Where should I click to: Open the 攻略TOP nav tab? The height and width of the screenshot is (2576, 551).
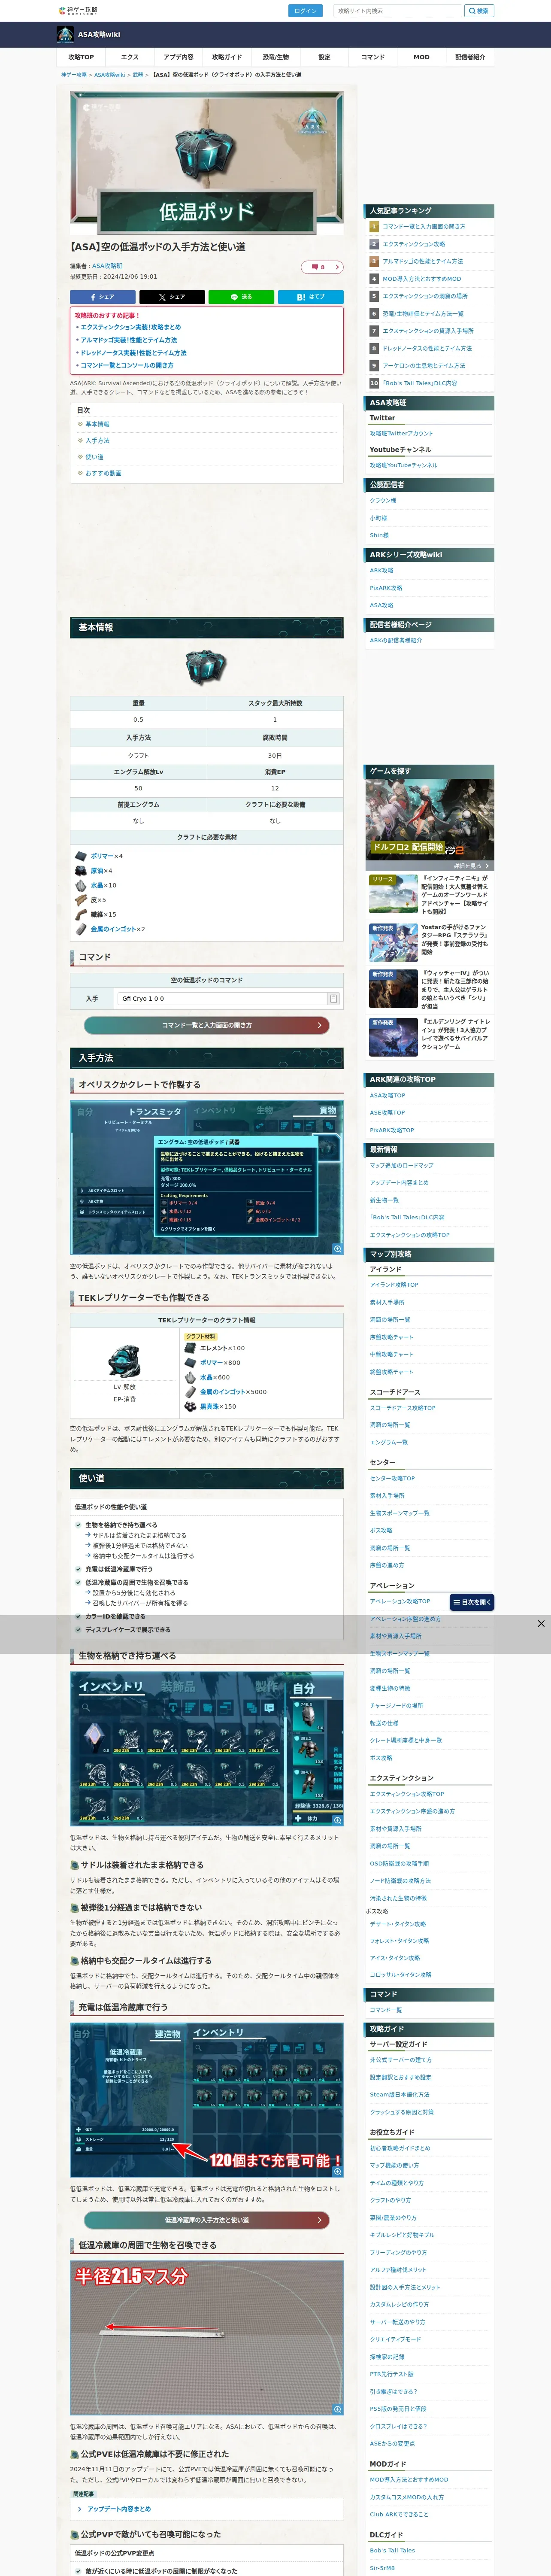81,57
